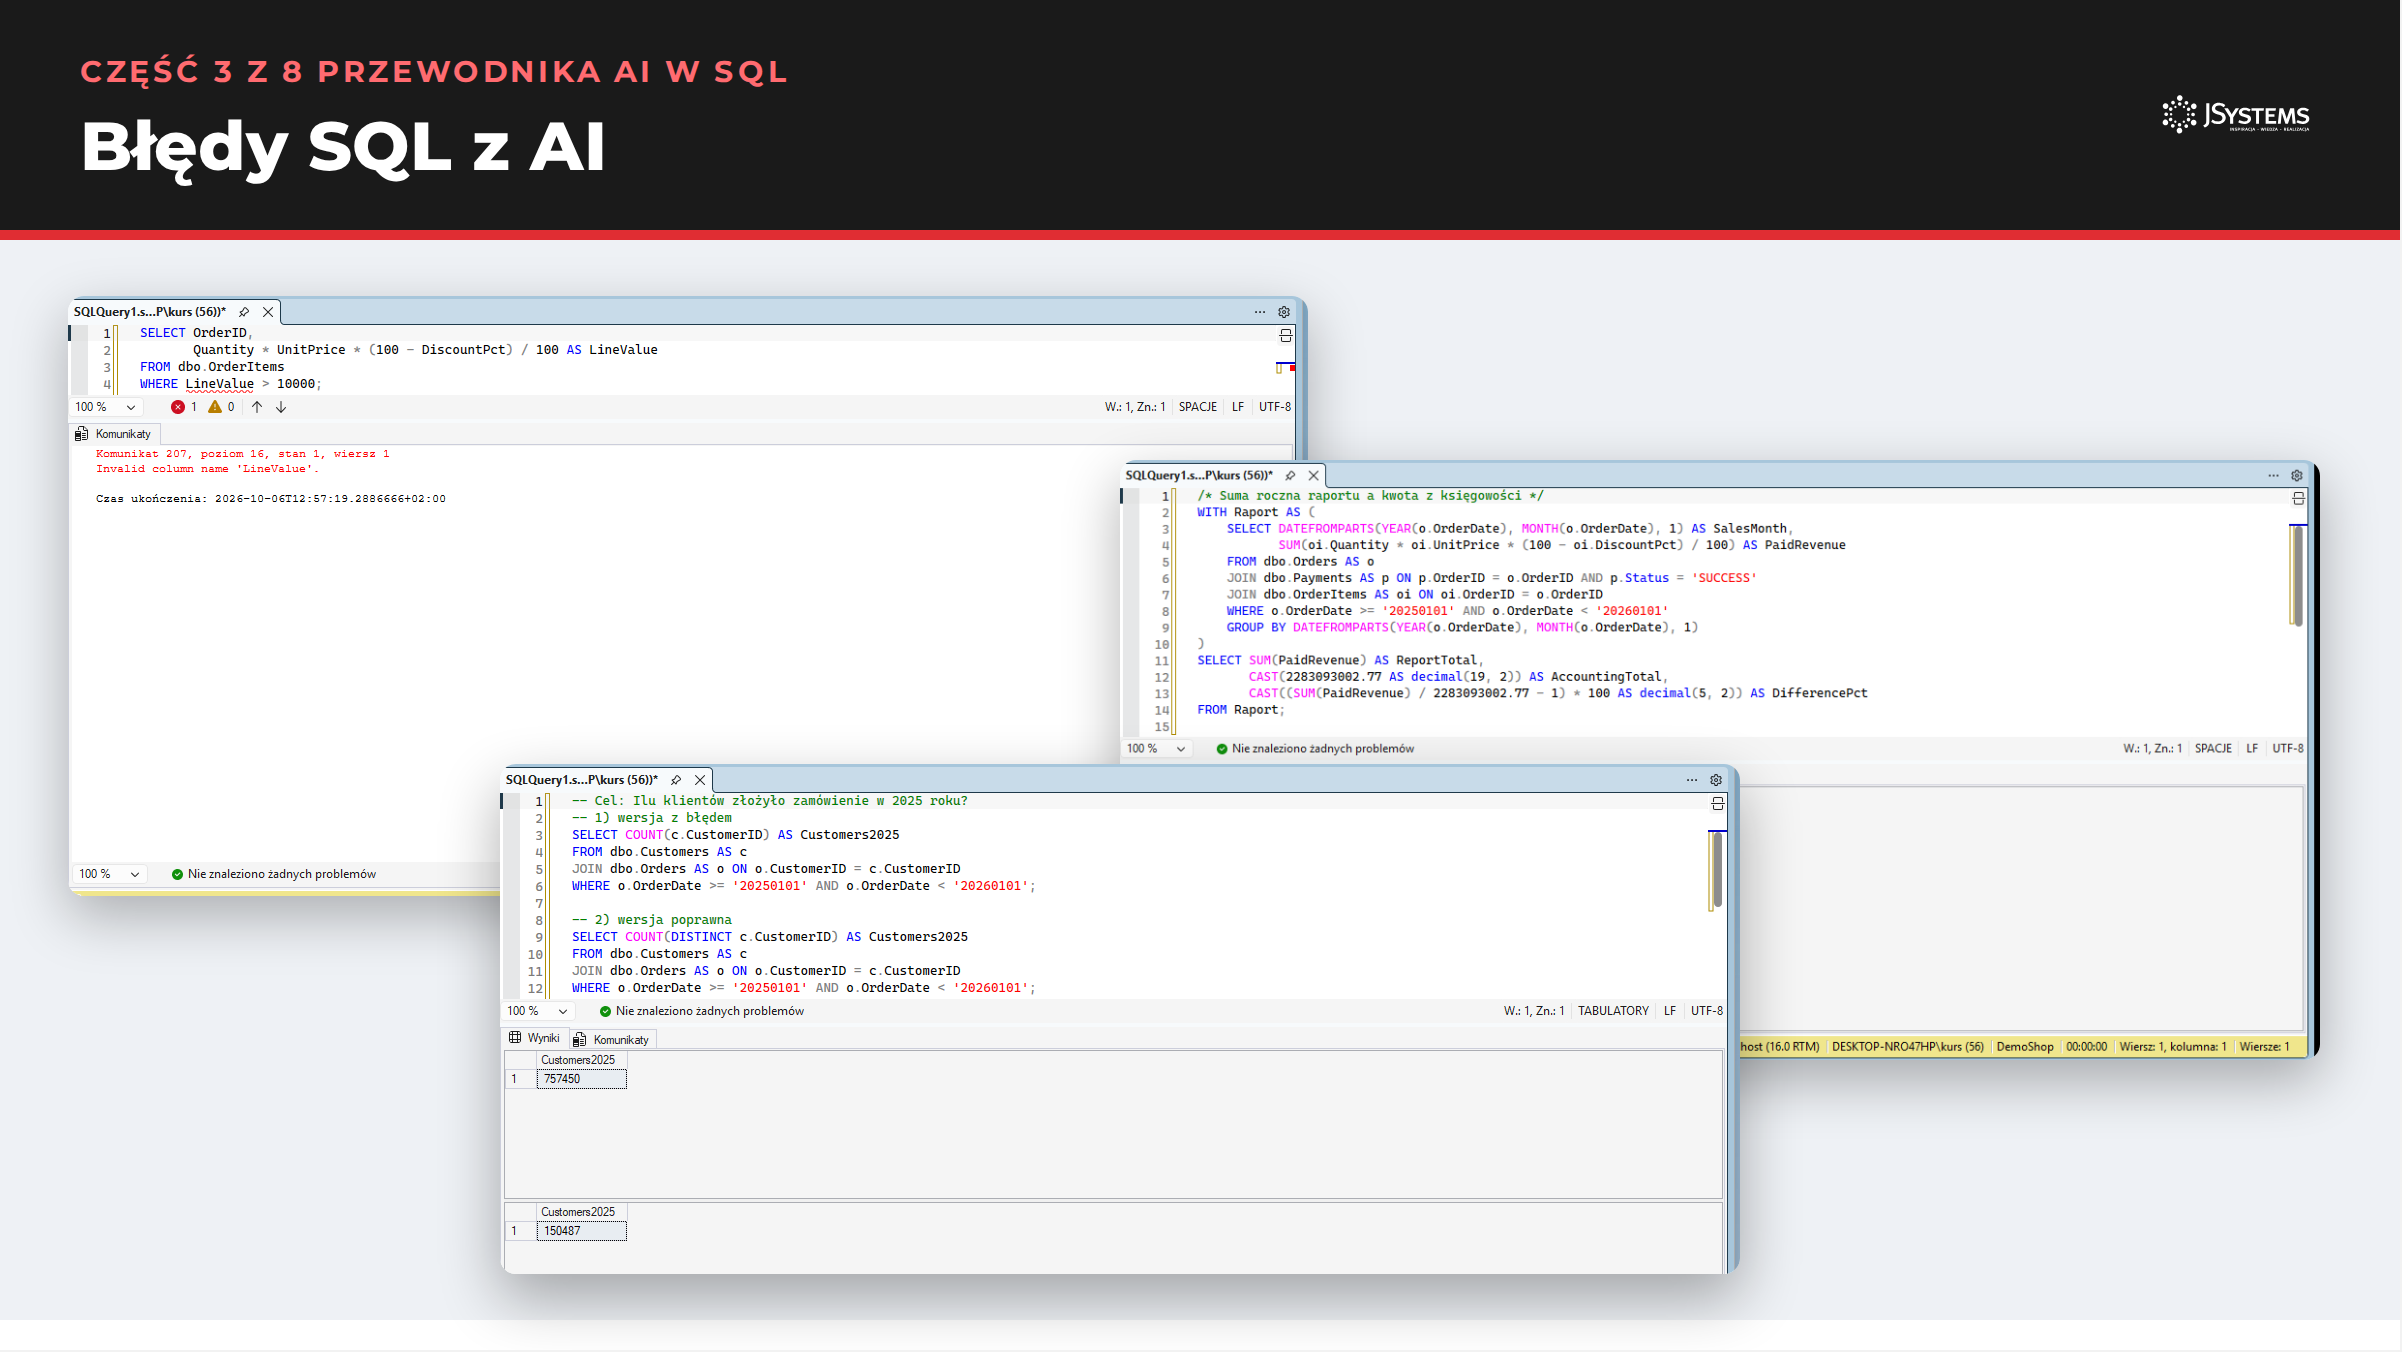
Task: Close the tab in the top-left query window
Action: click(268, 312)
